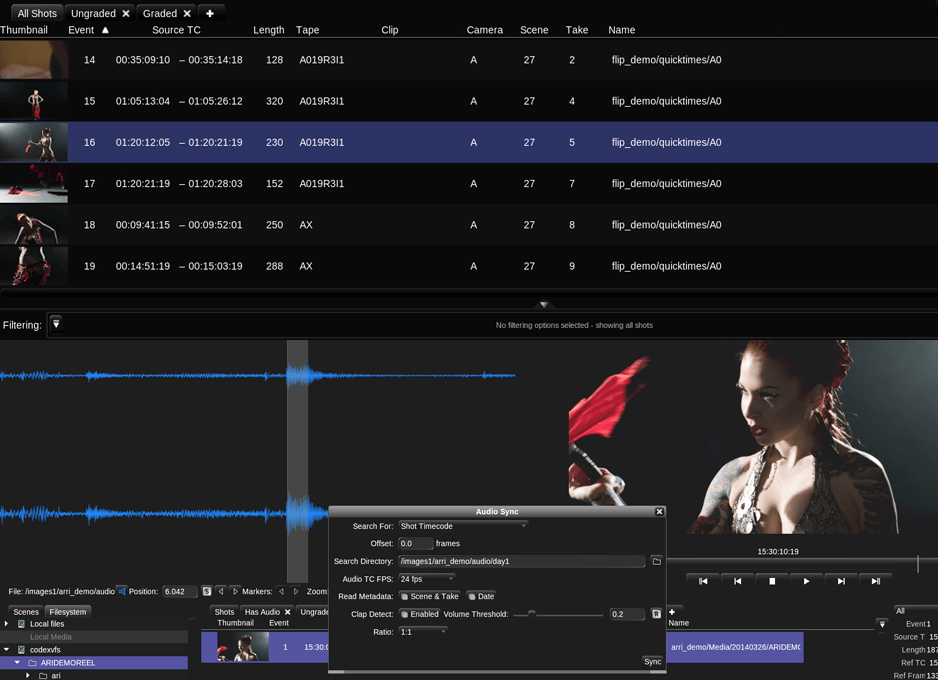
Task: Switch to the Scenes tab
Action: pyautogui.click(x=26, y=612)
